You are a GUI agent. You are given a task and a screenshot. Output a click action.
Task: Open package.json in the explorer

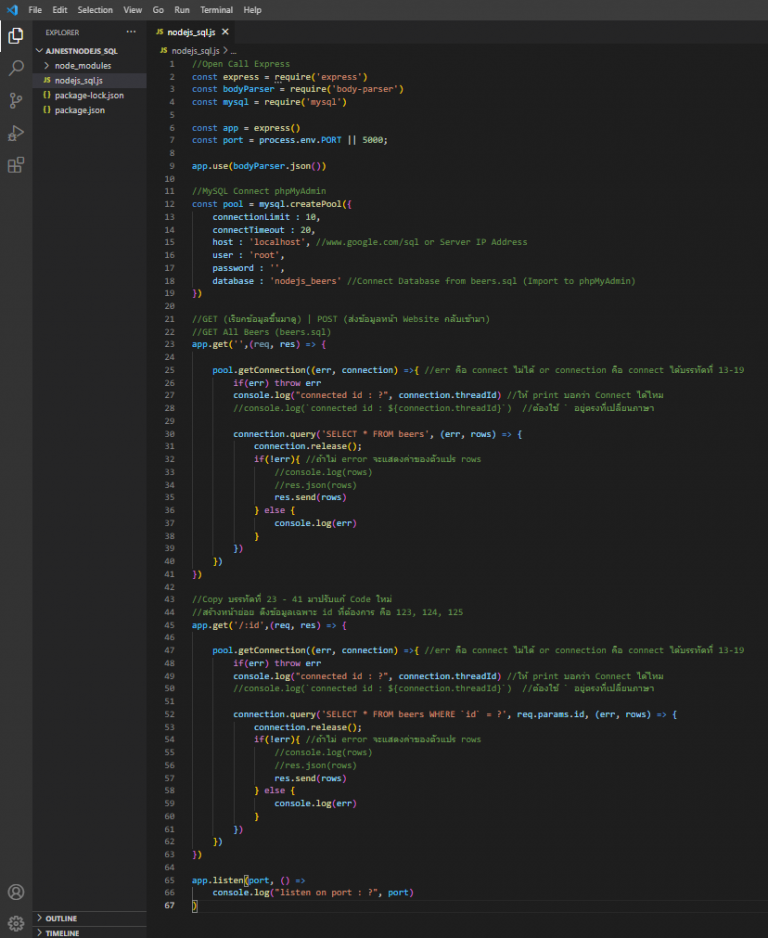(x=80, y=110)
